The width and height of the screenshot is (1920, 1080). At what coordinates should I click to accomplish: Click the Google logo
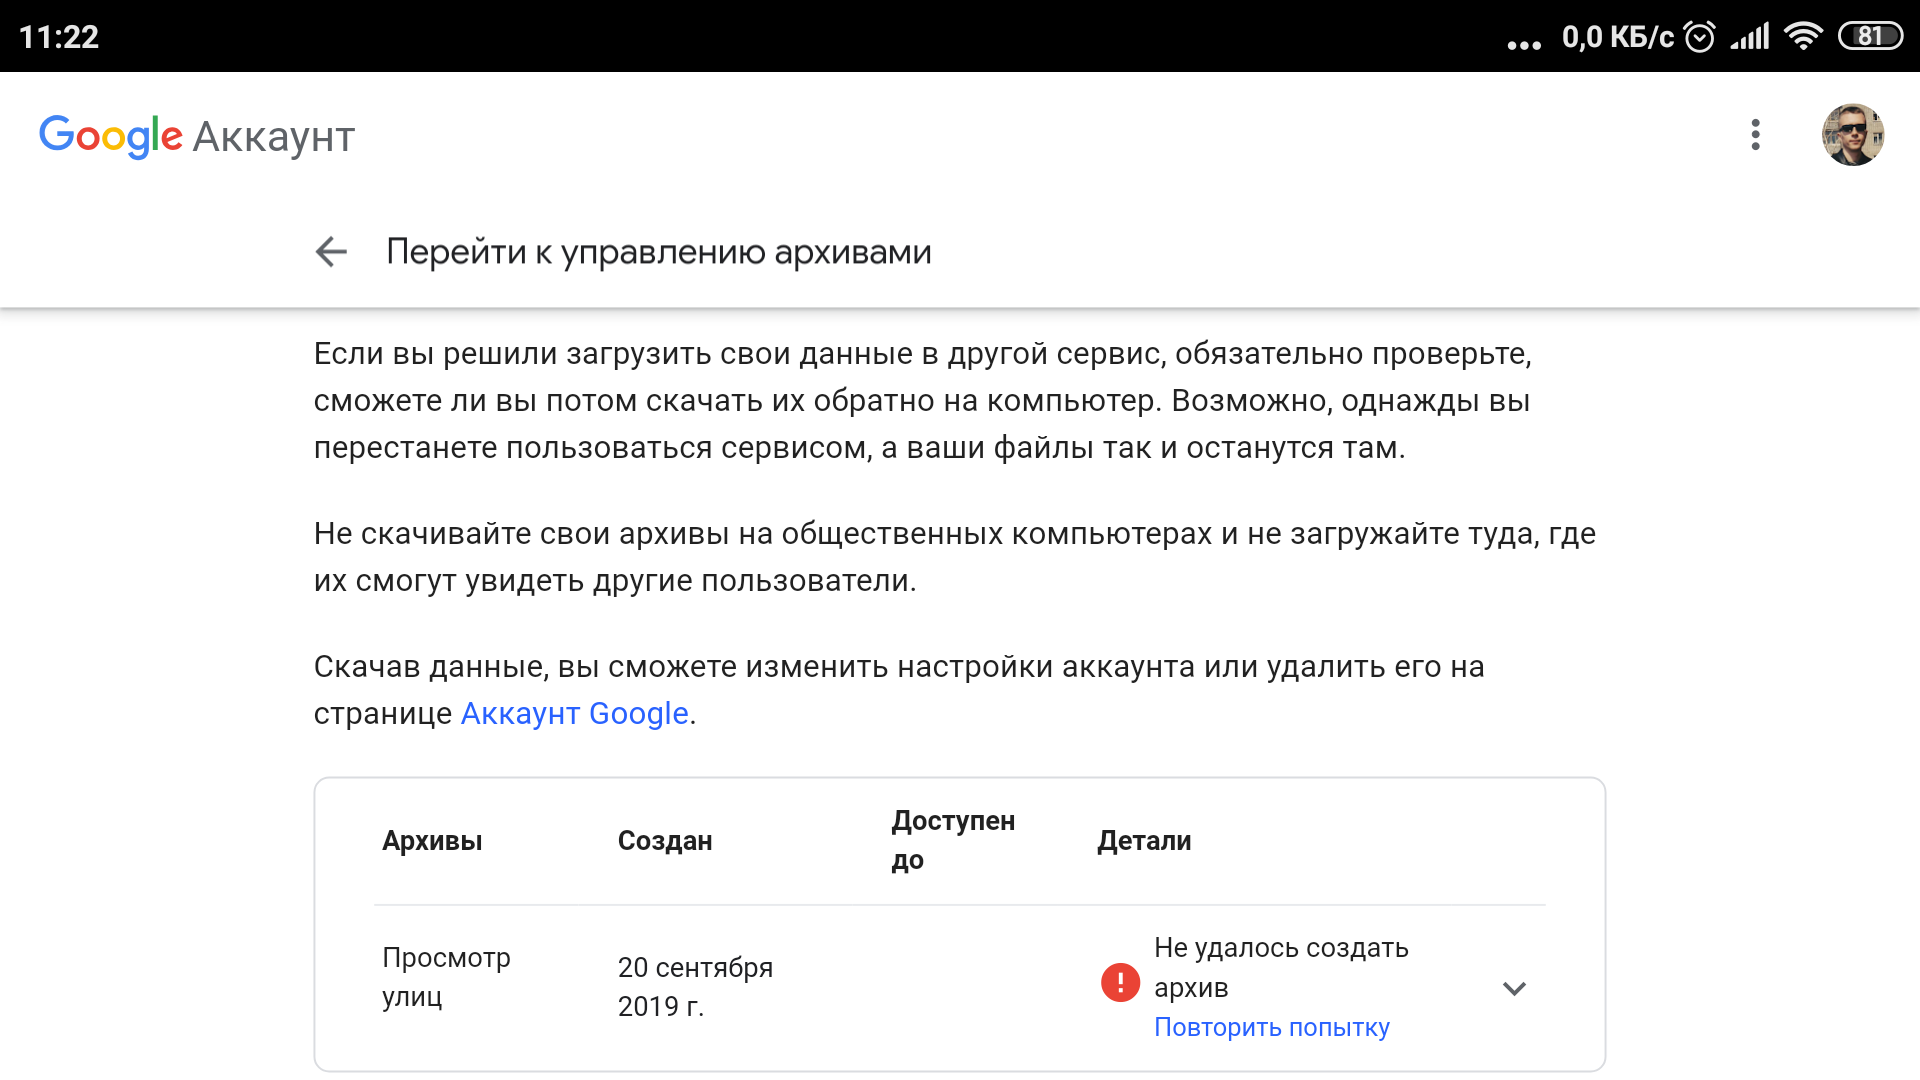110,136
